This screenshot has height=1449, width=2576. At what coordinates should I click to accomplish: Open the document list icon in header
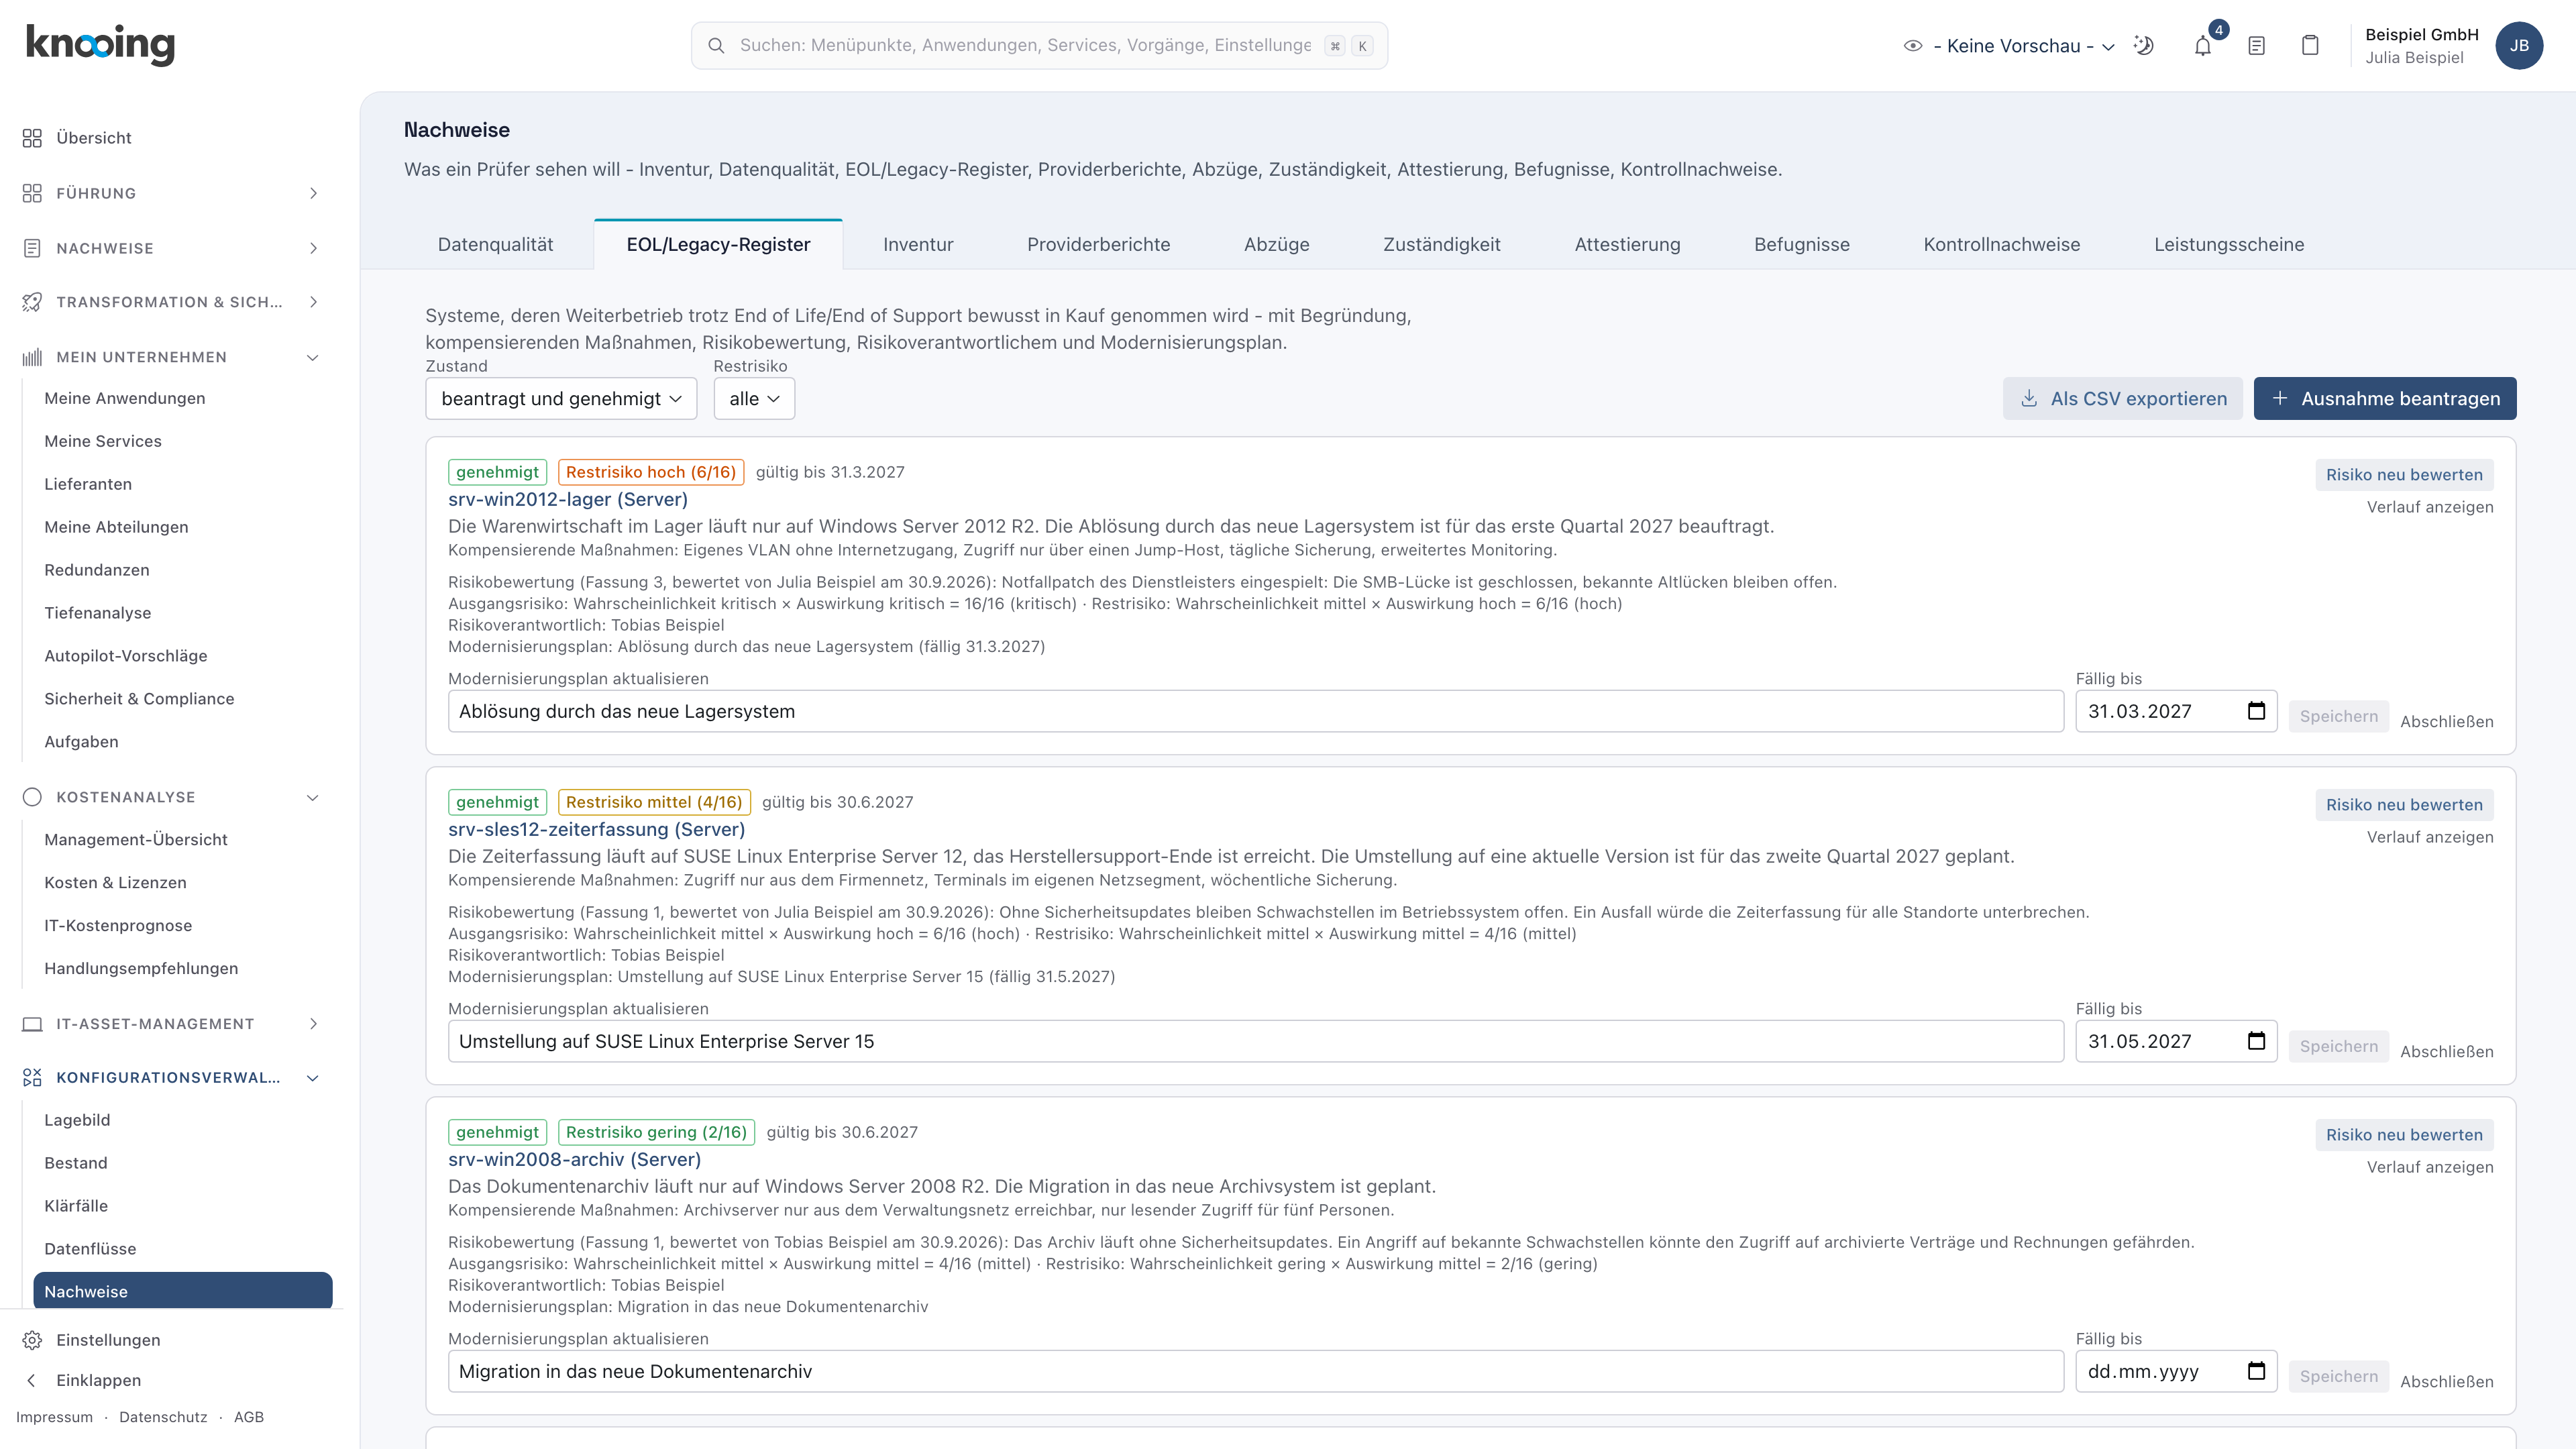[2256, 45]
